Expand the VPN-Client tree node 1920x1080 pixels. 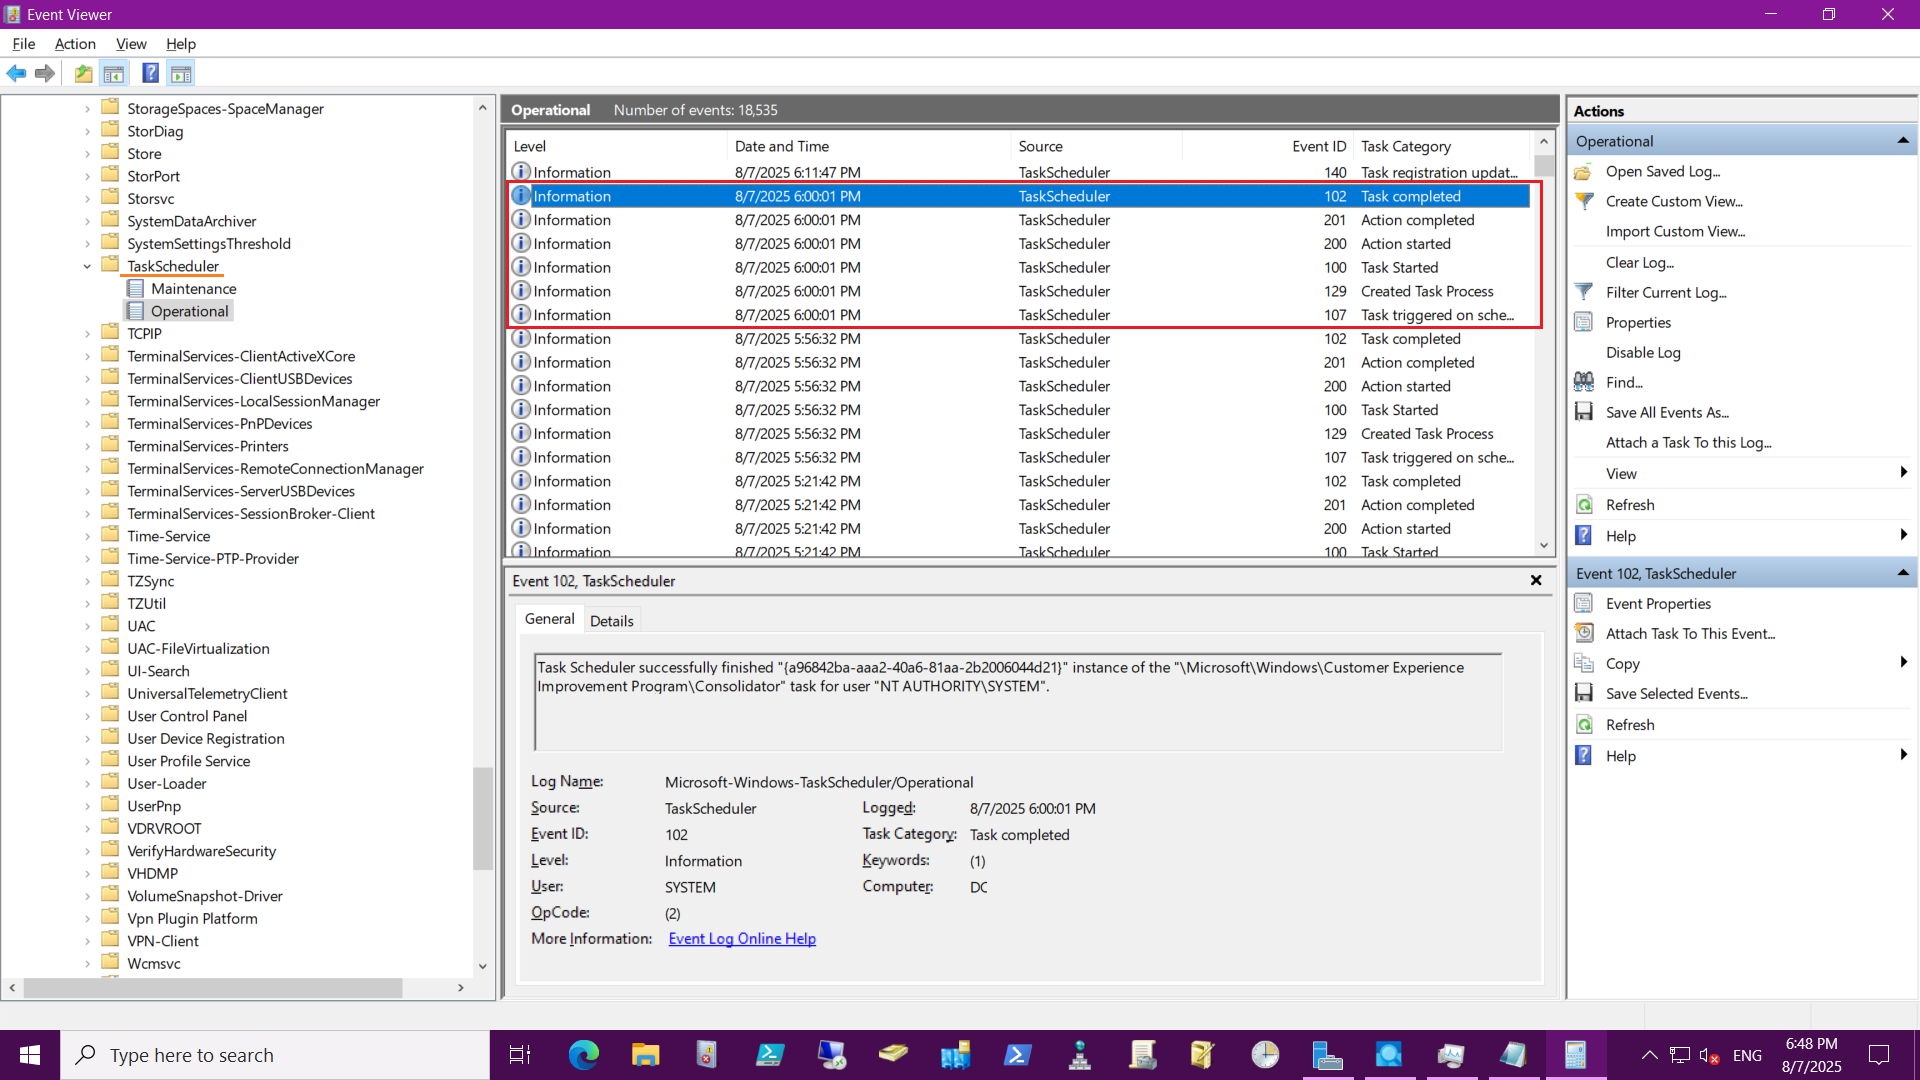pos(87,941)
